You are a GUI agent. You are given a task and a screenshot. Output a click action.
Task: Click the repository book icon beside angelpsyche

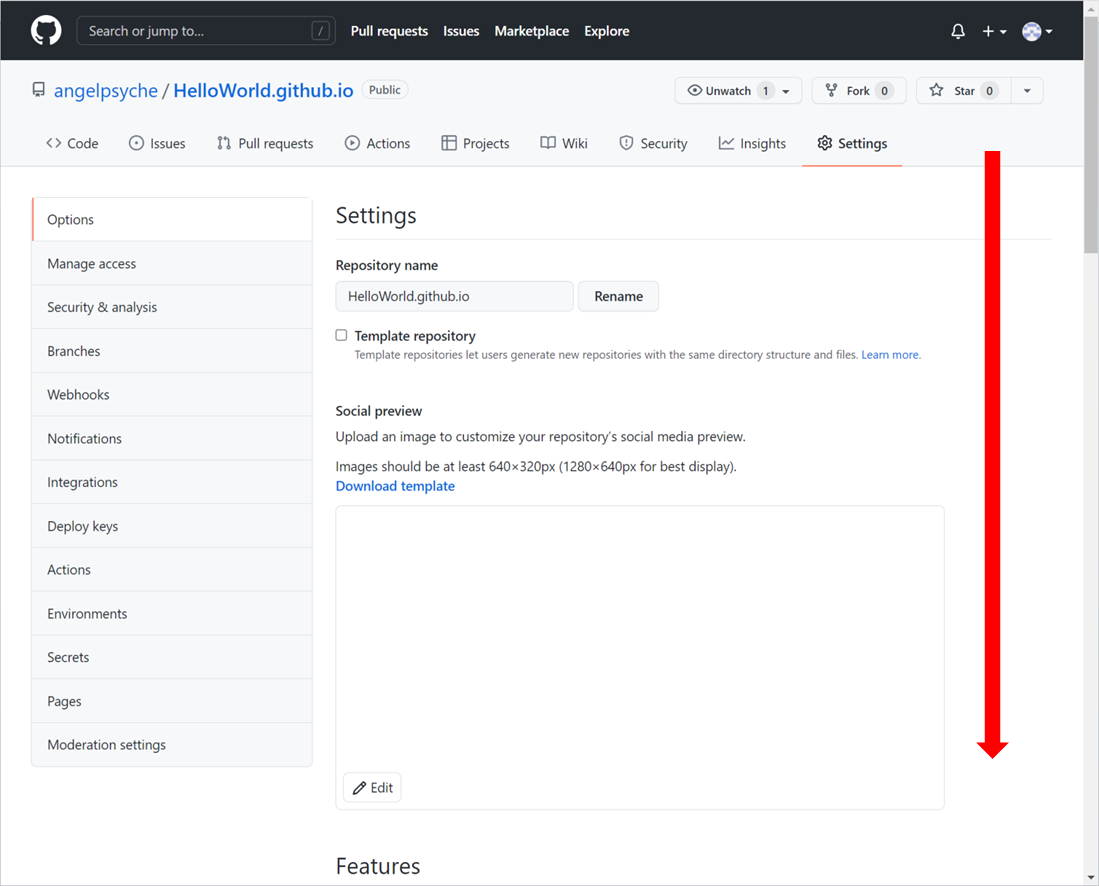[39, 90]
